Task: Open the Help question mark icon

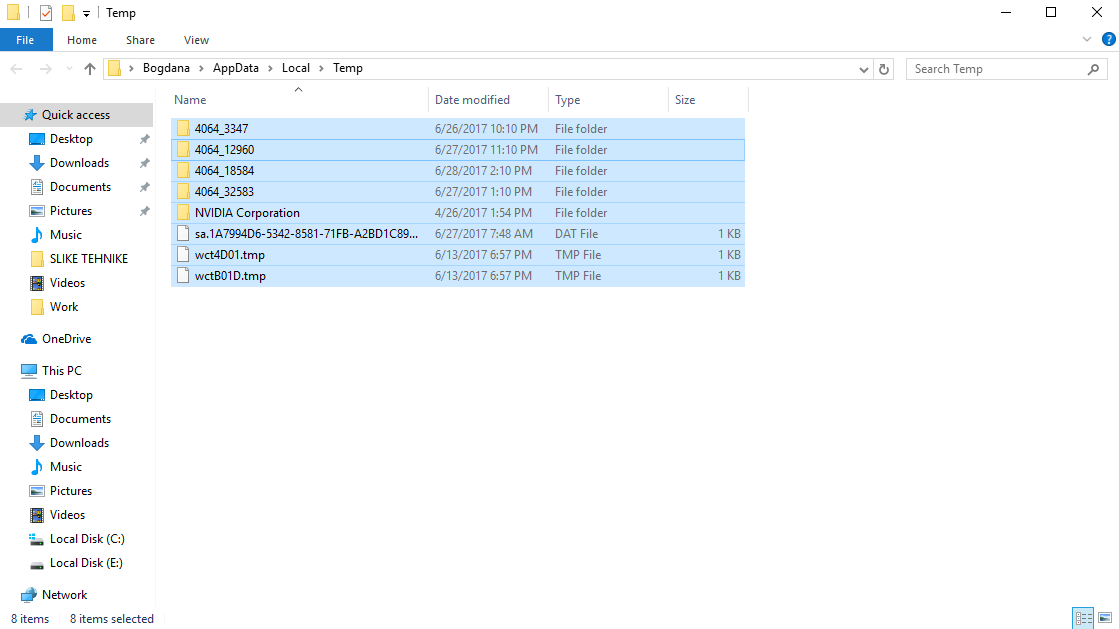Action: [x=1108, y=39]
